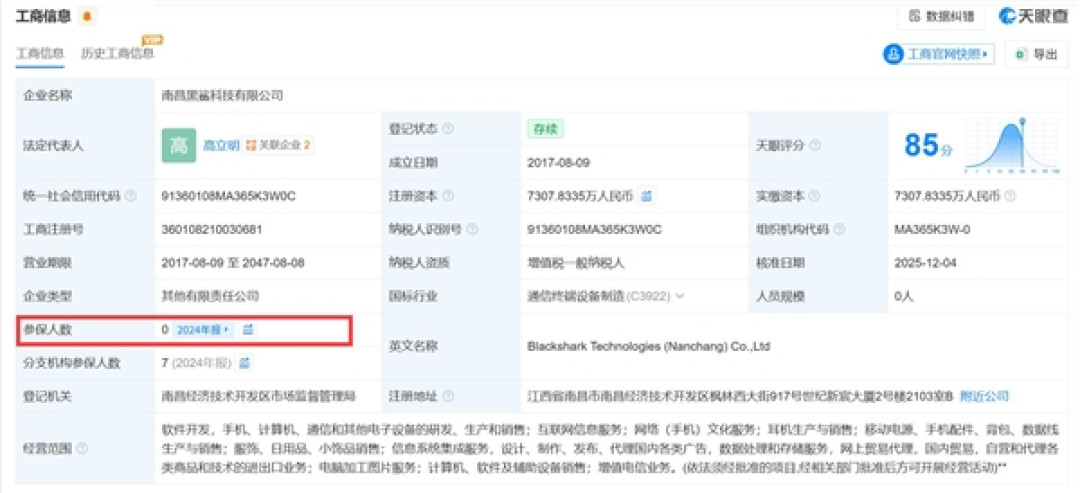1080x493 pixels.
Task: Click business term 2017-08-09 至 2047-08-08
Action: coord(233,263)
